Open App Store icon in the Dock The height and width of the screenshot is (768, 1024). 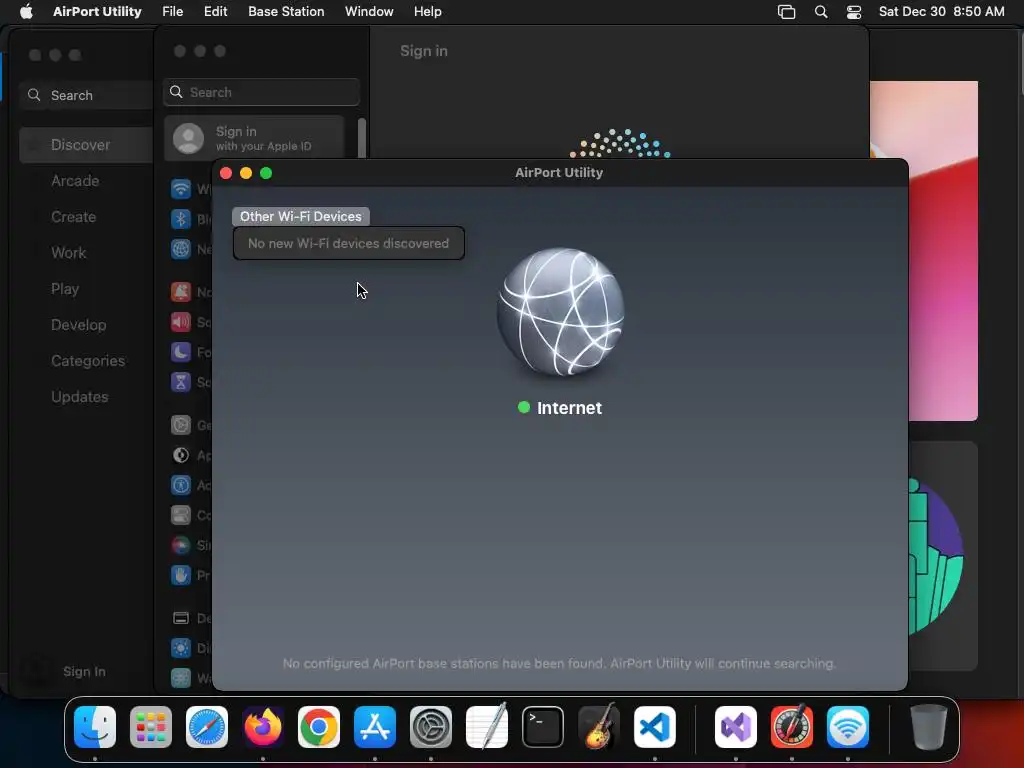click(x=375, y=727)
